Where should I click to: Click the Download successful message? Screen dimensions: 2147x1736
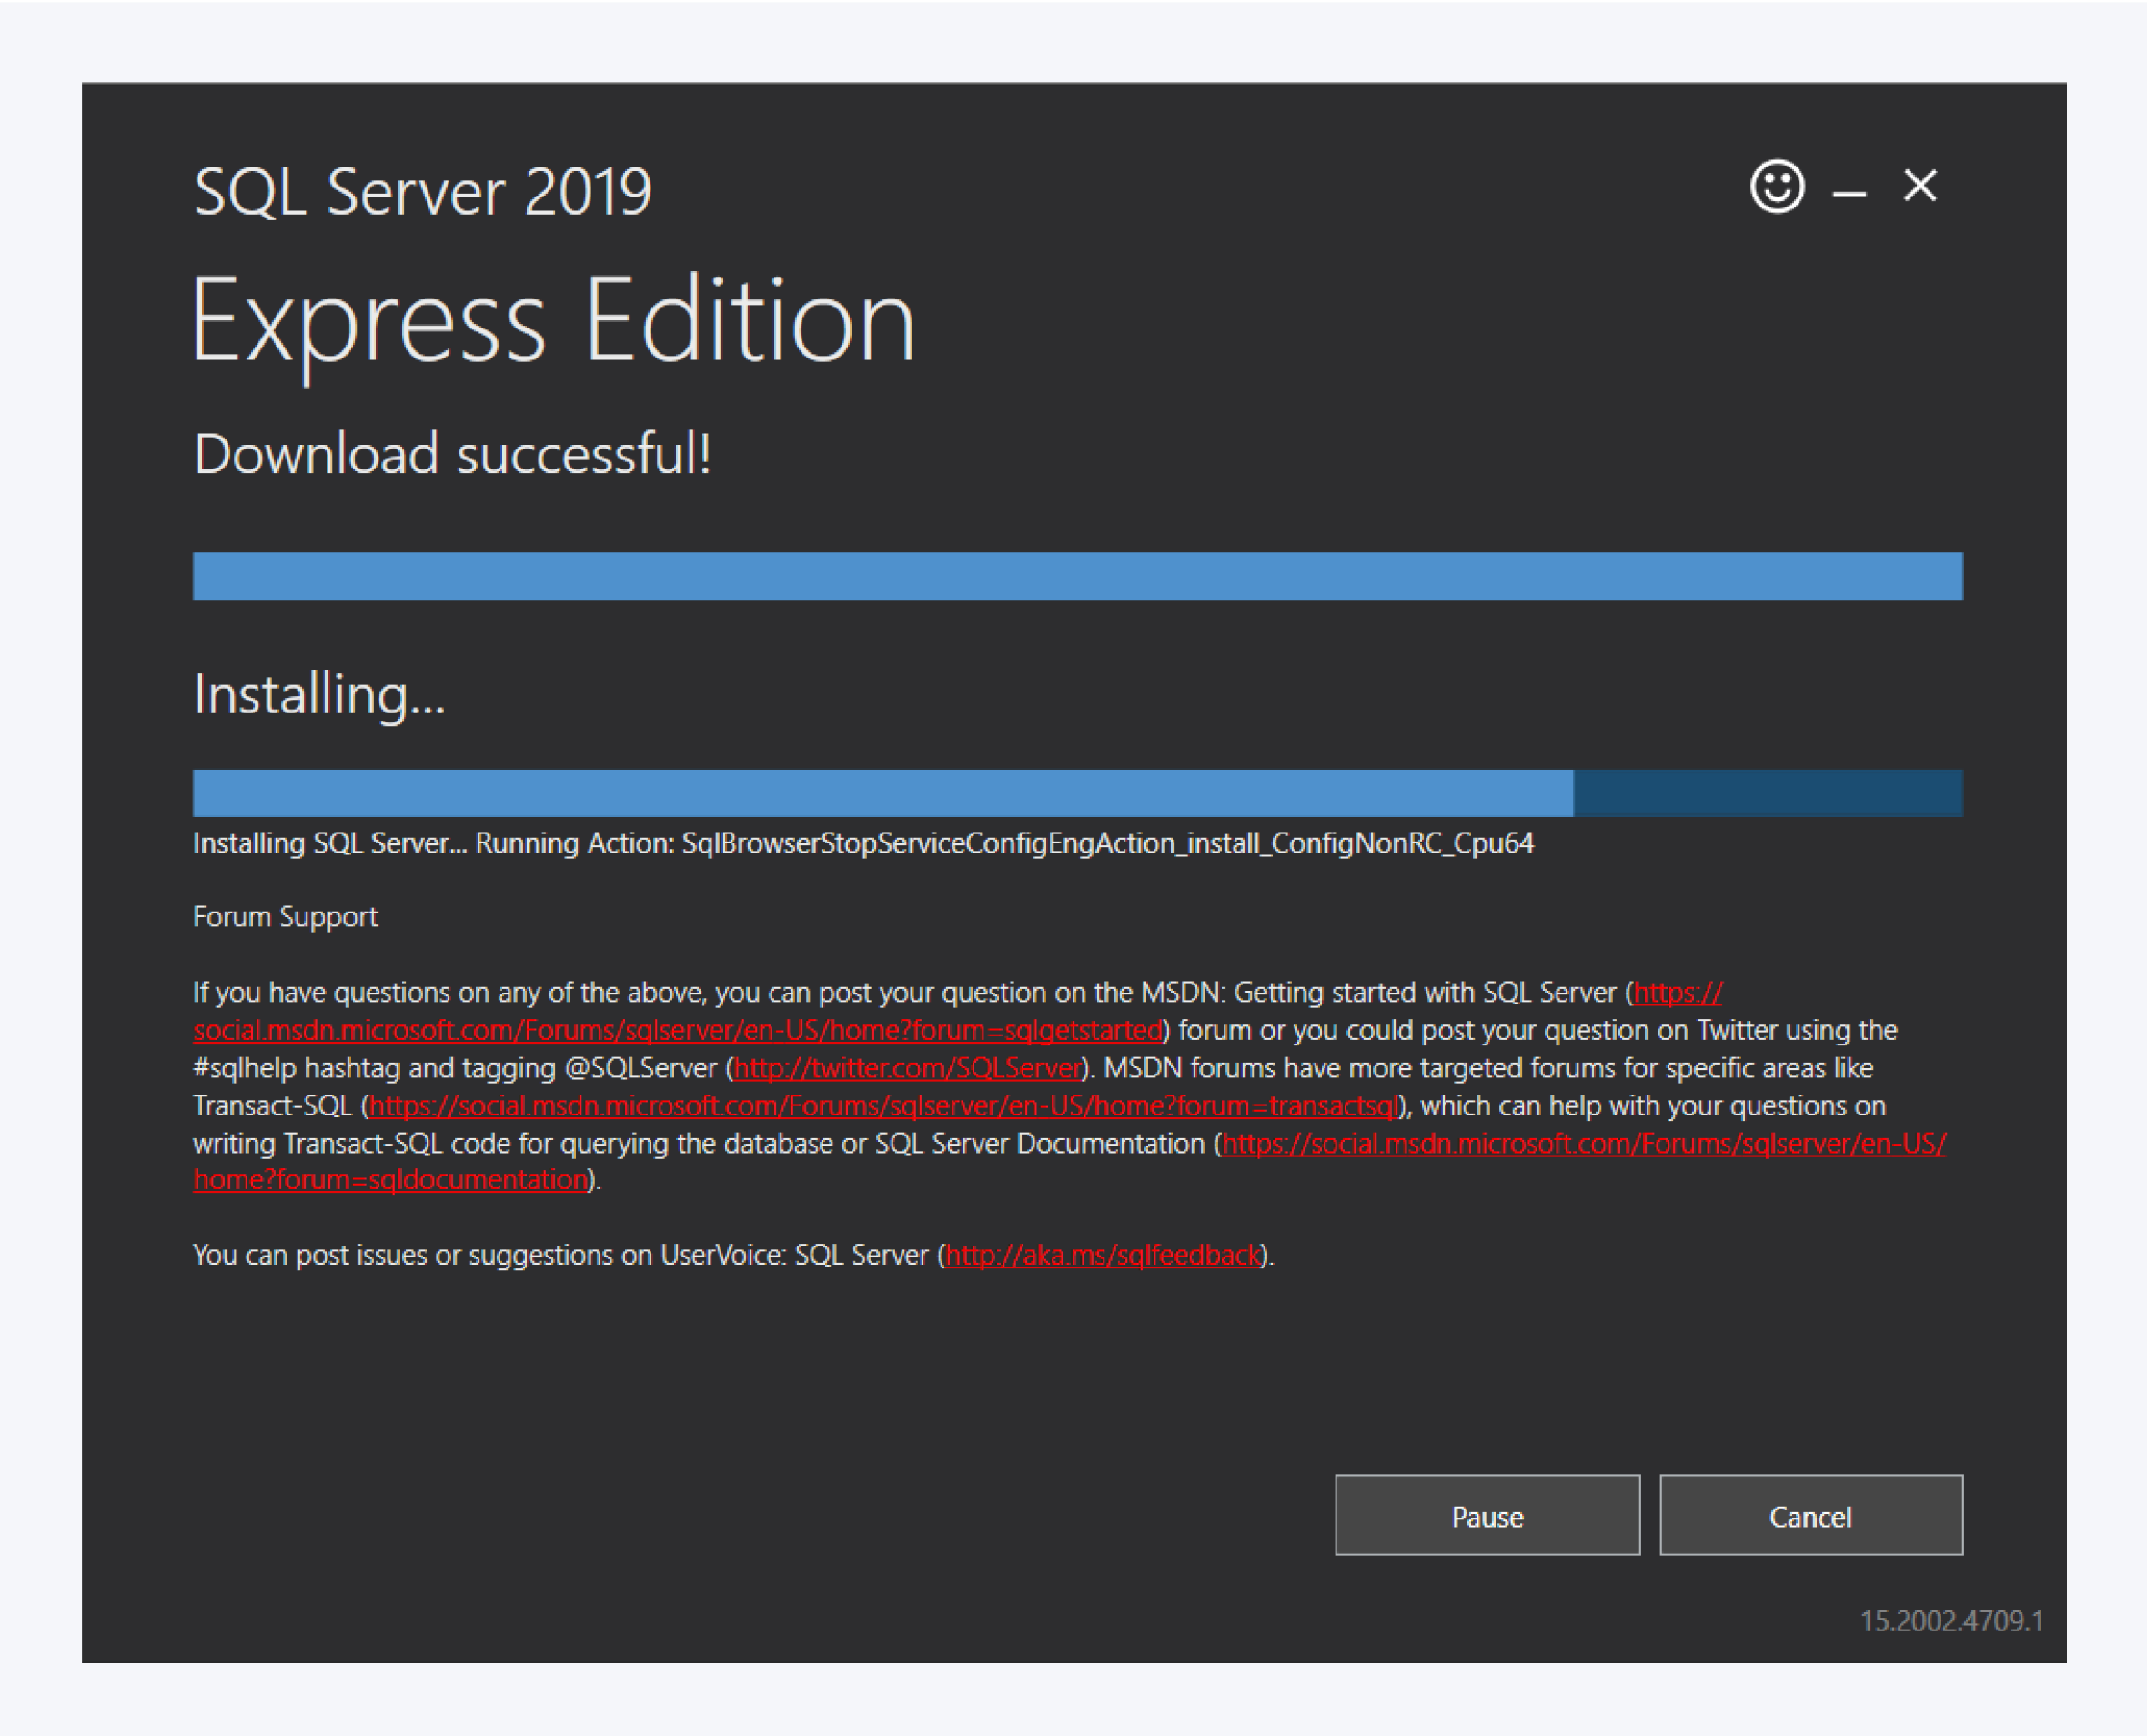[x=453, y=455]
